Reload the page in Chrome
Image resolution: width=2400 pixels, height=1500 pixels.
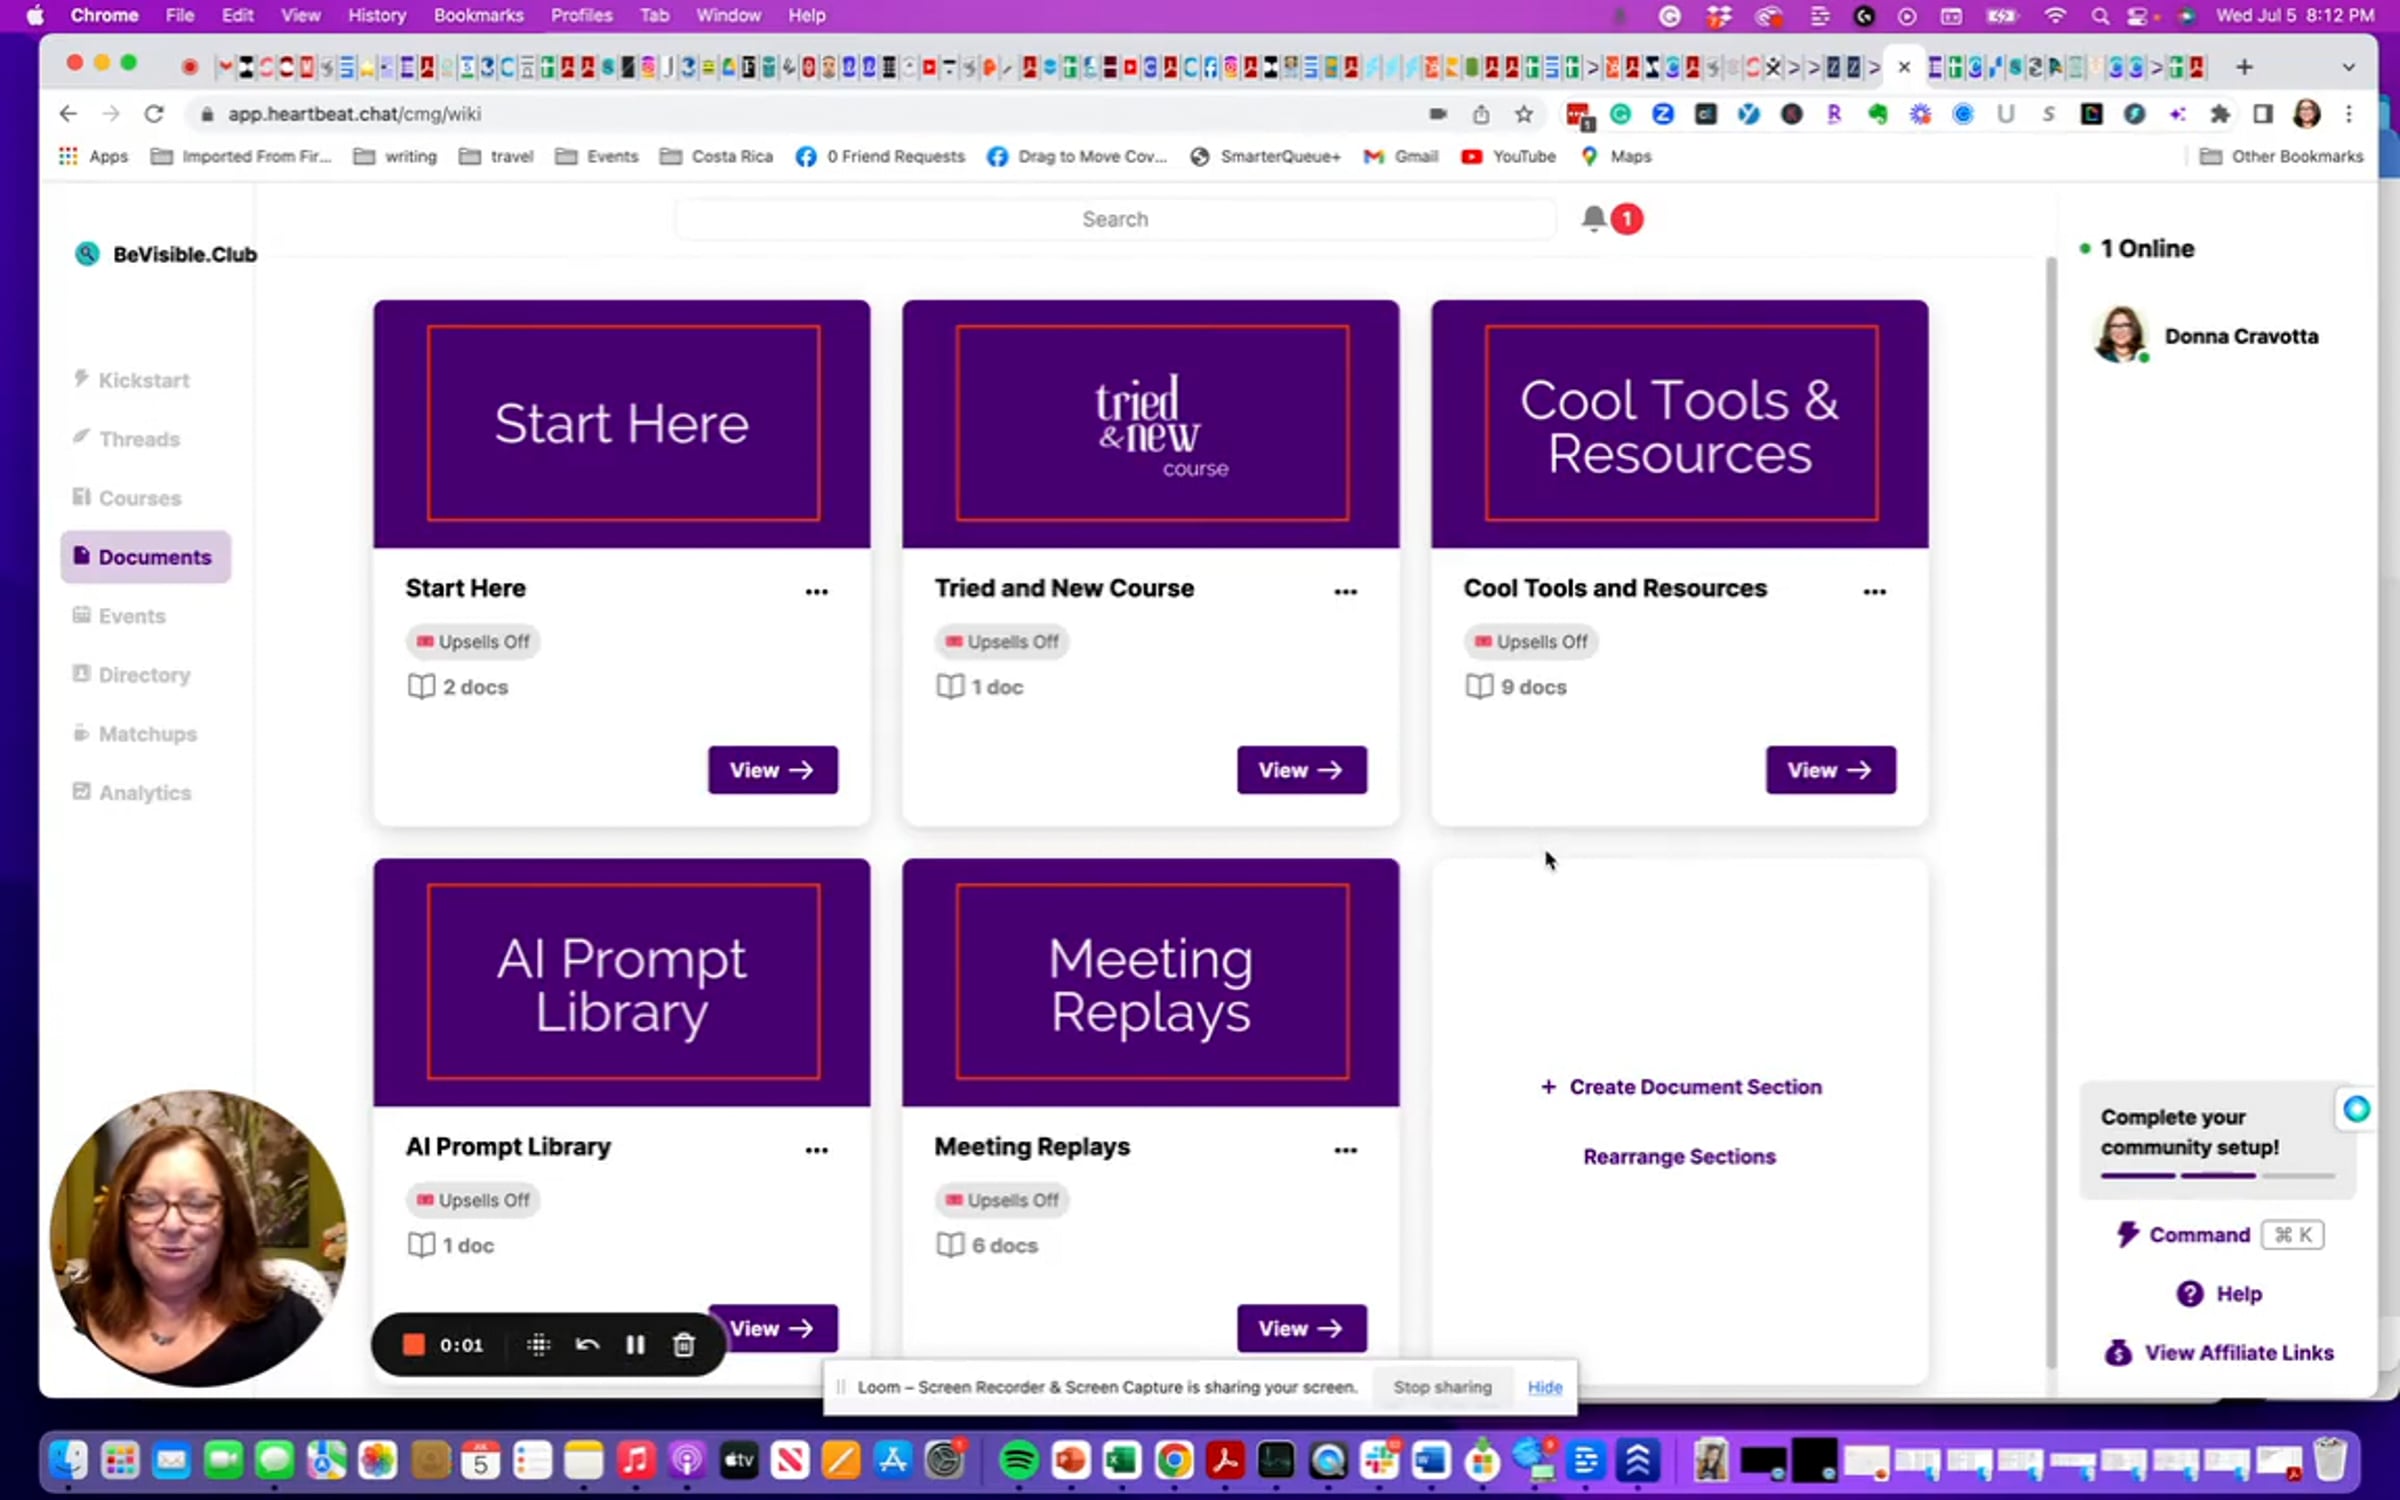[154, 114]
